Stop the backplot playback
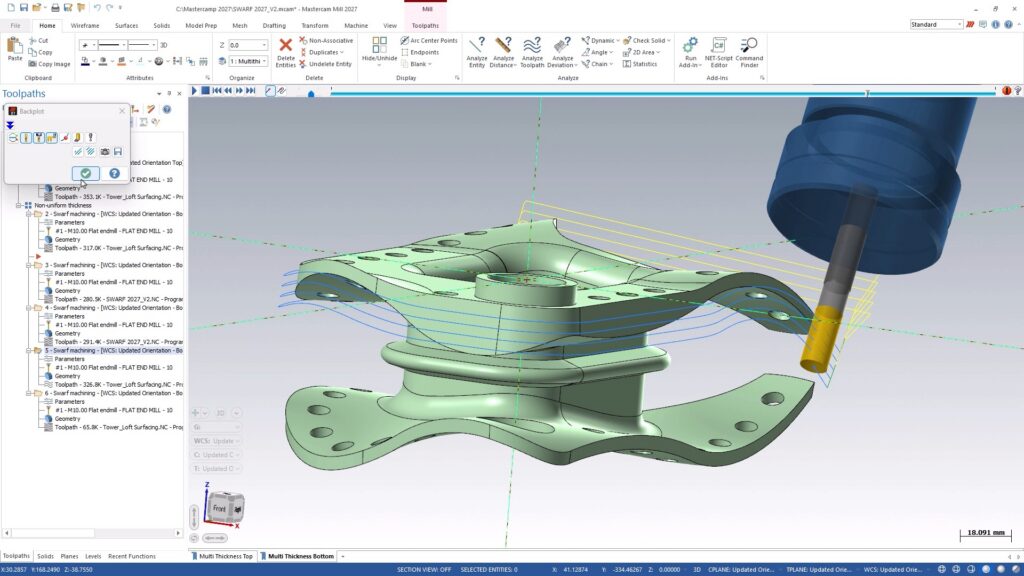The width and height of the screenshot is (1024, 576). tap(205, 91)
